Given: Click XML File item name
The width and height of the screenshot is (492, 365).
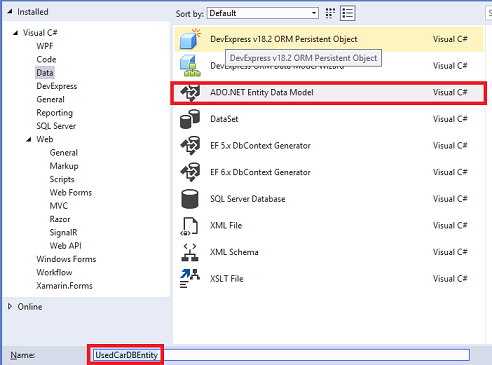Looking at the screenshot, I should (226, 226).
